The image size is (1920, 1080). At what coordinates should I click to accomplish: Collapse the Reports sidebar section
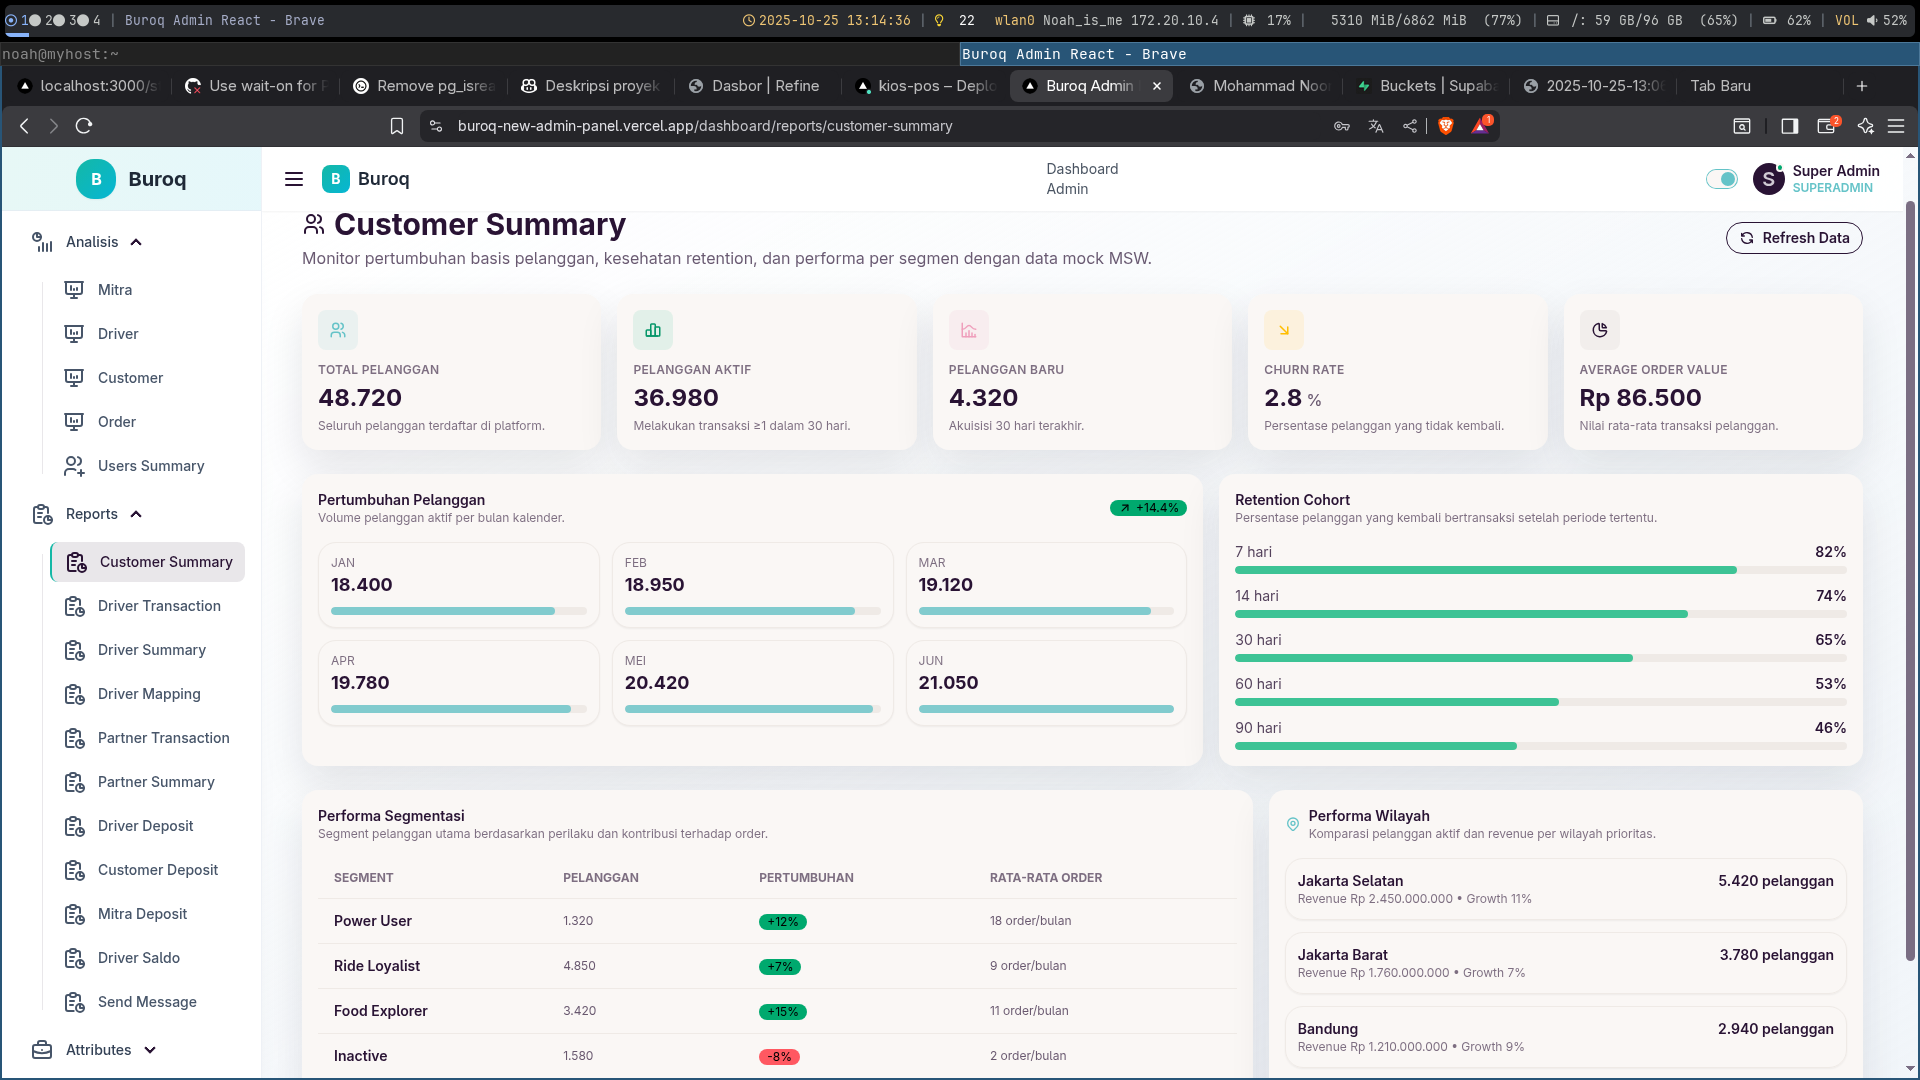pos(136,514)
